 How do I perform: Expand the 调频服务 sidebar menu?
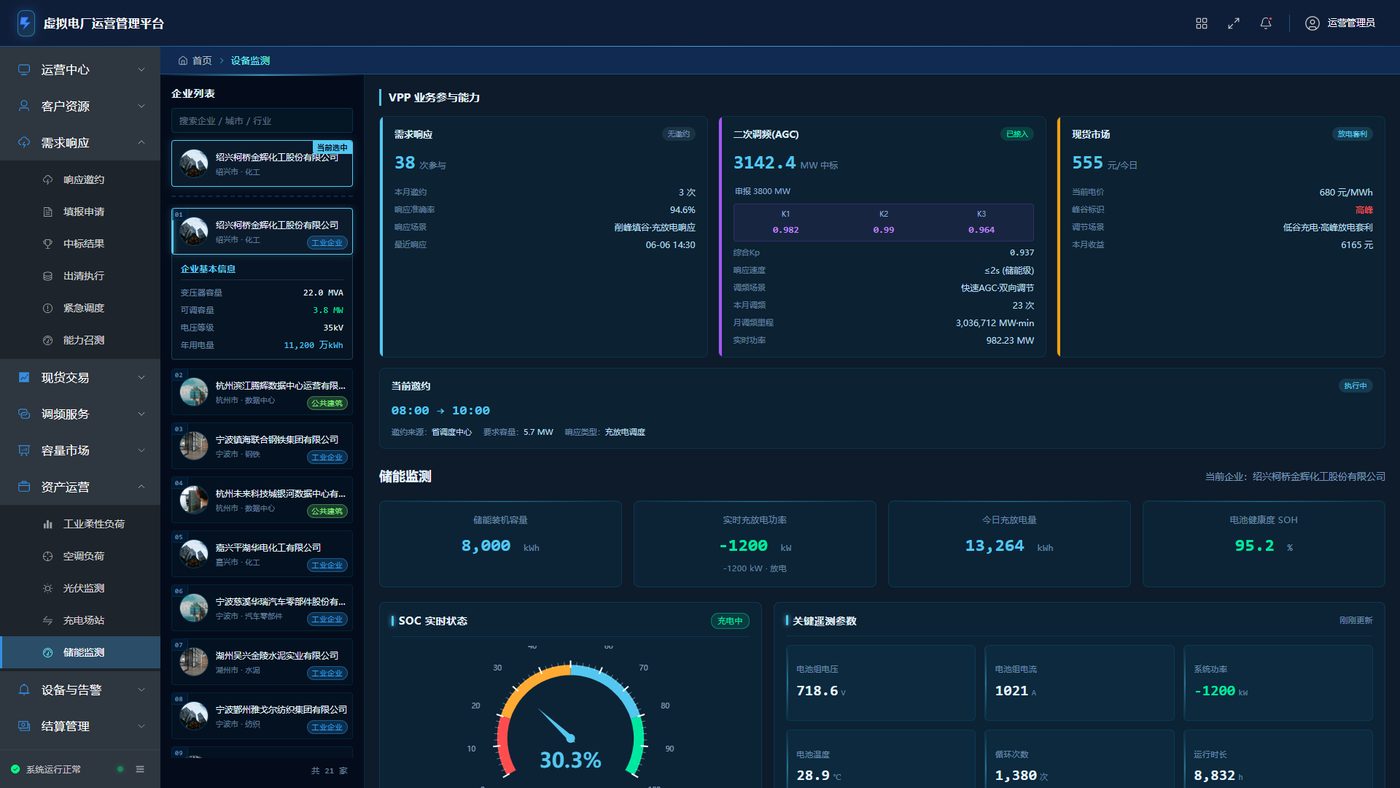(80, 414)
